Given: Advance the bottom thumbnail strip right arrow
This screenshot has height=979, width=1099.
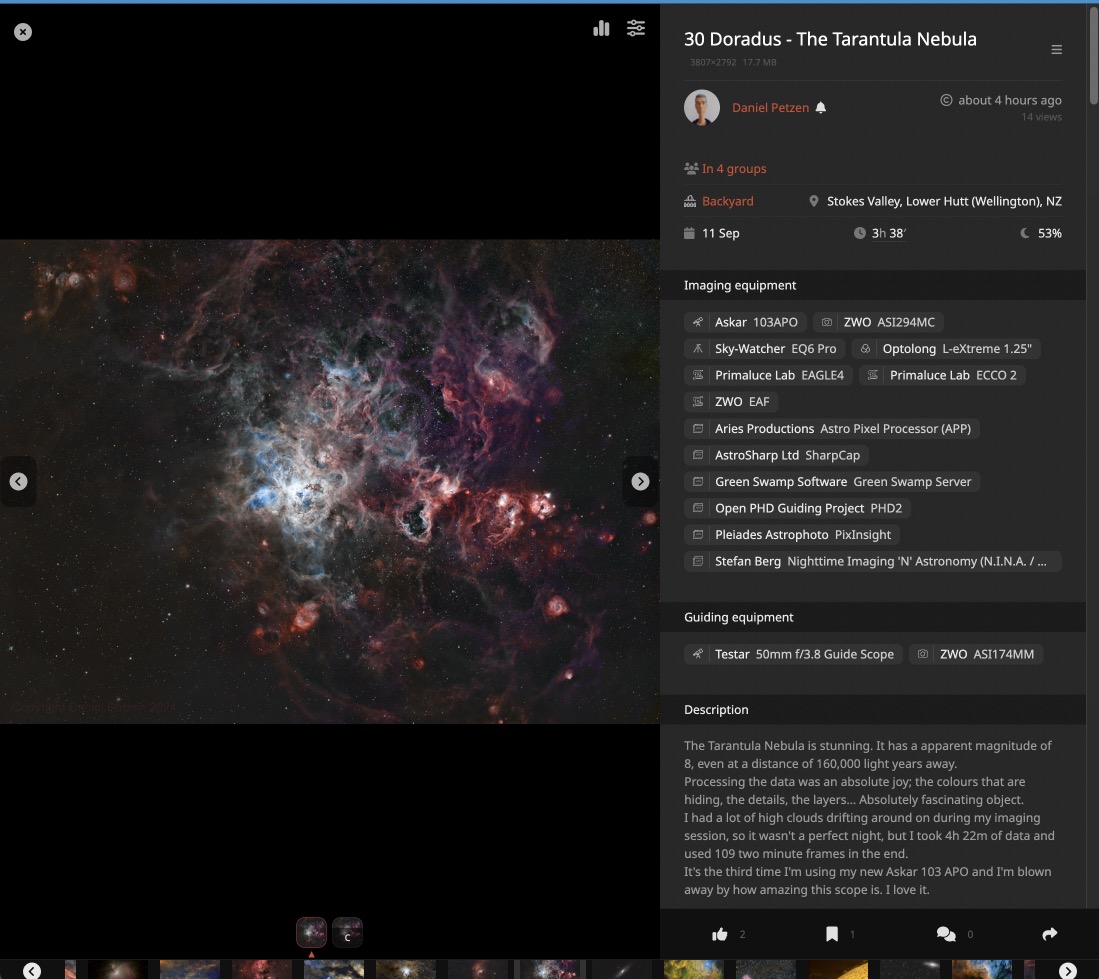Looking at the screenshot, I should [1067, 971].
